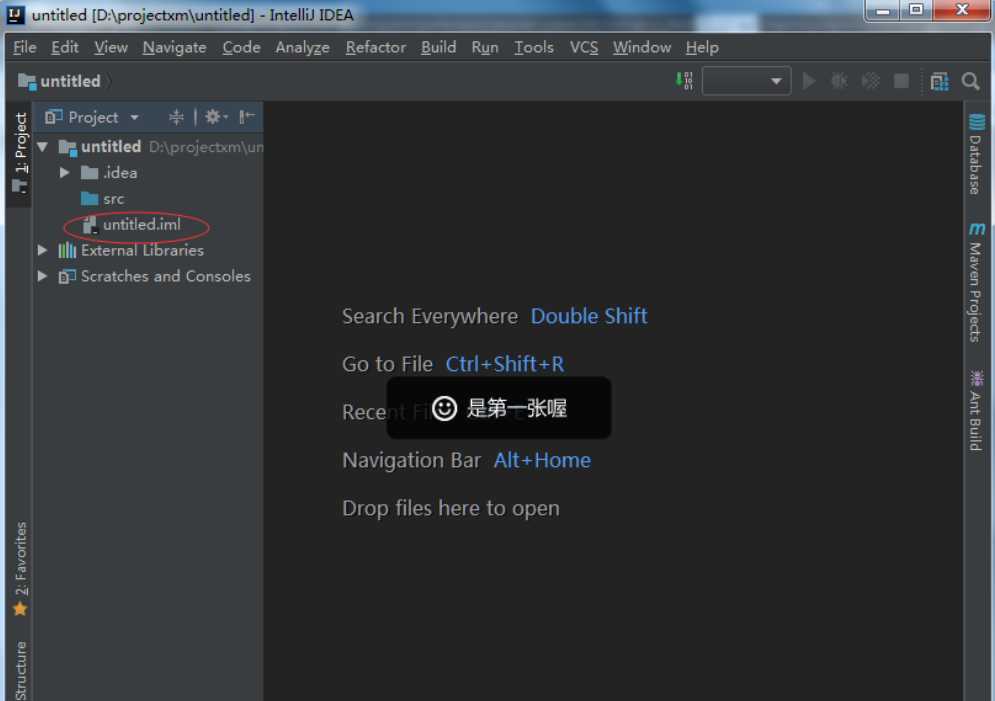Image resolution: width=995 pixels, height=701 pixels.
Task: Open the Help menu
Action: (x=702, y=48)
